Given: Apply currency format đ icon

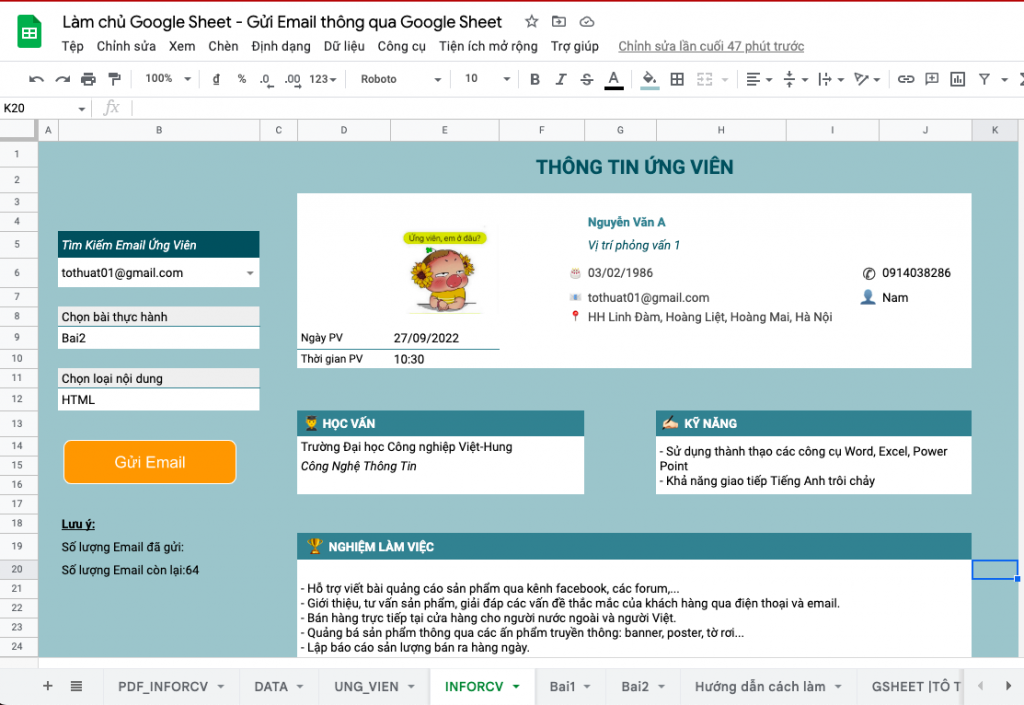Looking at the screenshot, I should point(216,79).
